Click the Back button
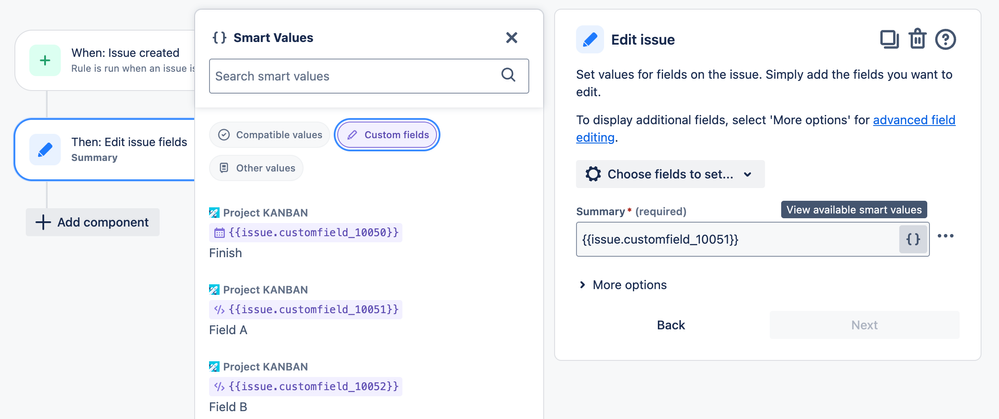The image size is (999, 419). (671, 325)
